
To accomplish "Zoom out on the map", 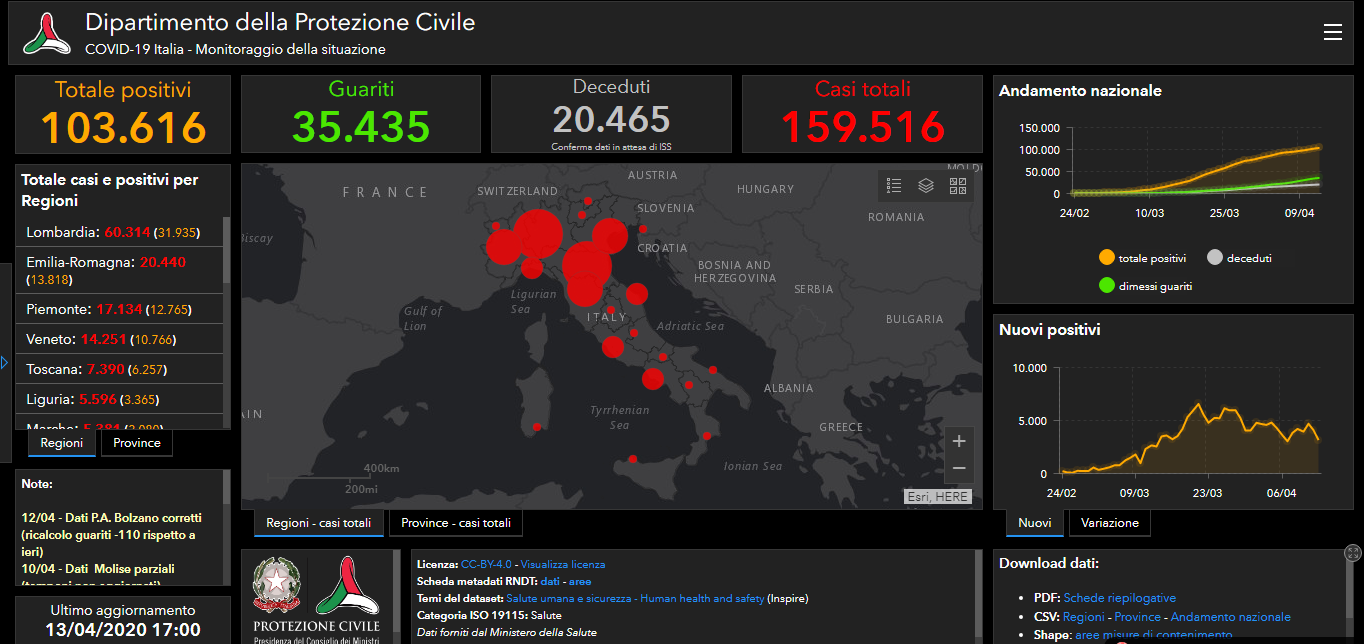I will tap(959, 468).
